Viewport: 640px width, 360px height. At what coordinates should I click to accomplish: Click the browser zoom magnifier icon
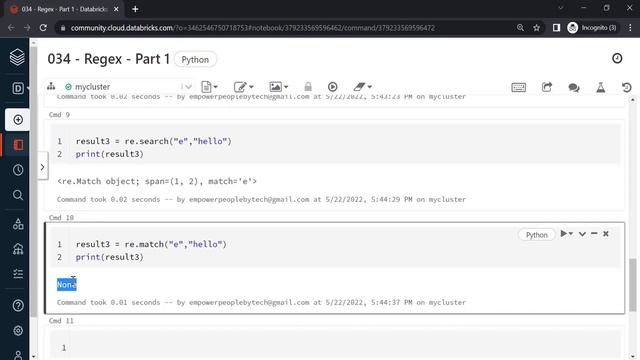(520, 28)
